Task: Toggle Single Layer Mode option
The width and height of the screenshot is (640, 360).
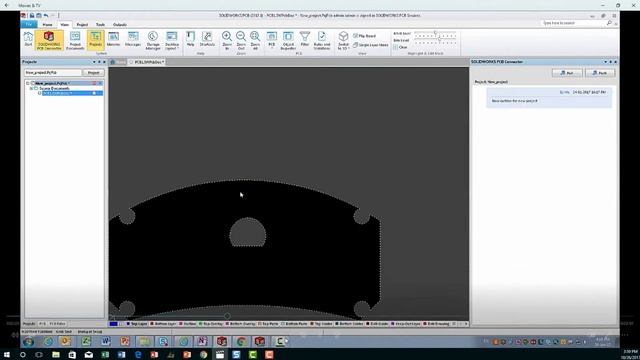Action: click(371, 45)
